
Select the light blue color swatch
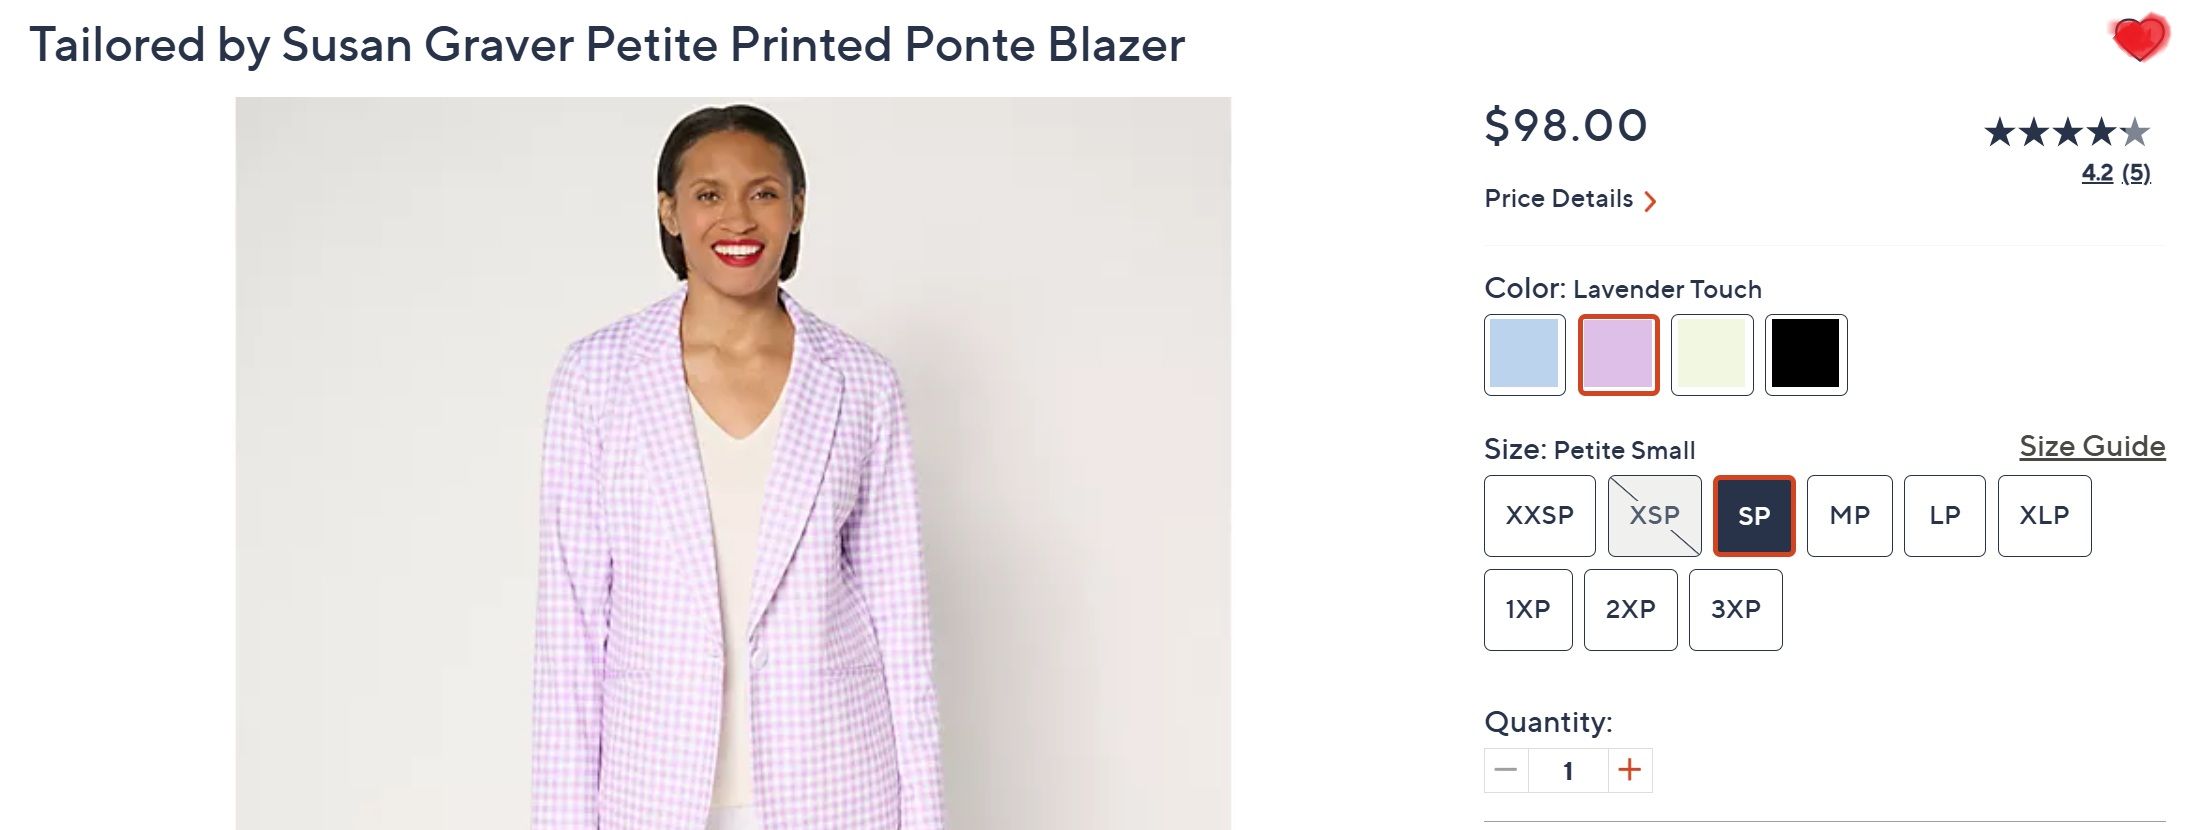pos(1524,355)
